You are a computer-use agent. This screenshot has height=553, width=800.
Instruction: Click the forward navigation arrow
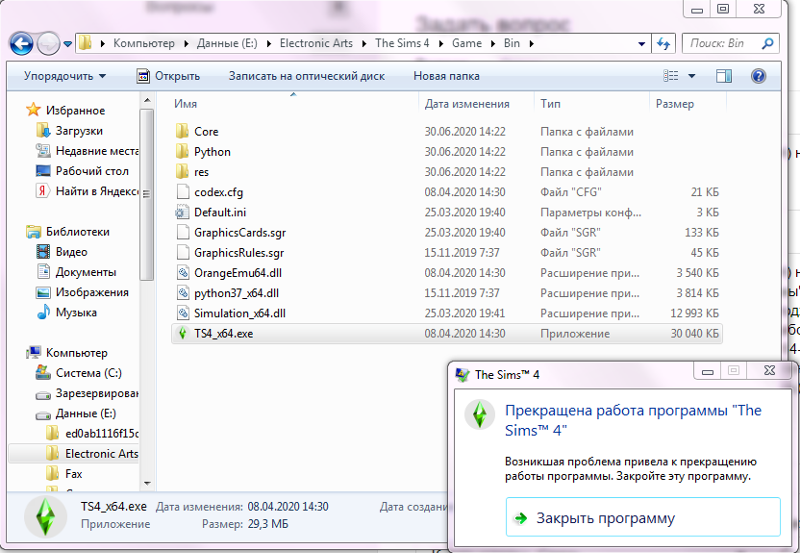48,44
